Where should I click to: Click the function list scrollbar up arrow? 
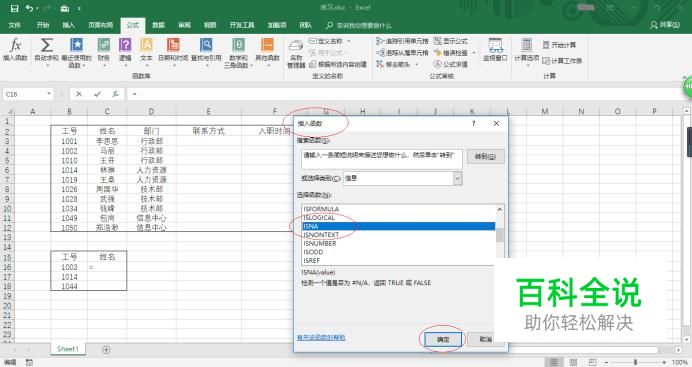[x=500, y=210]
